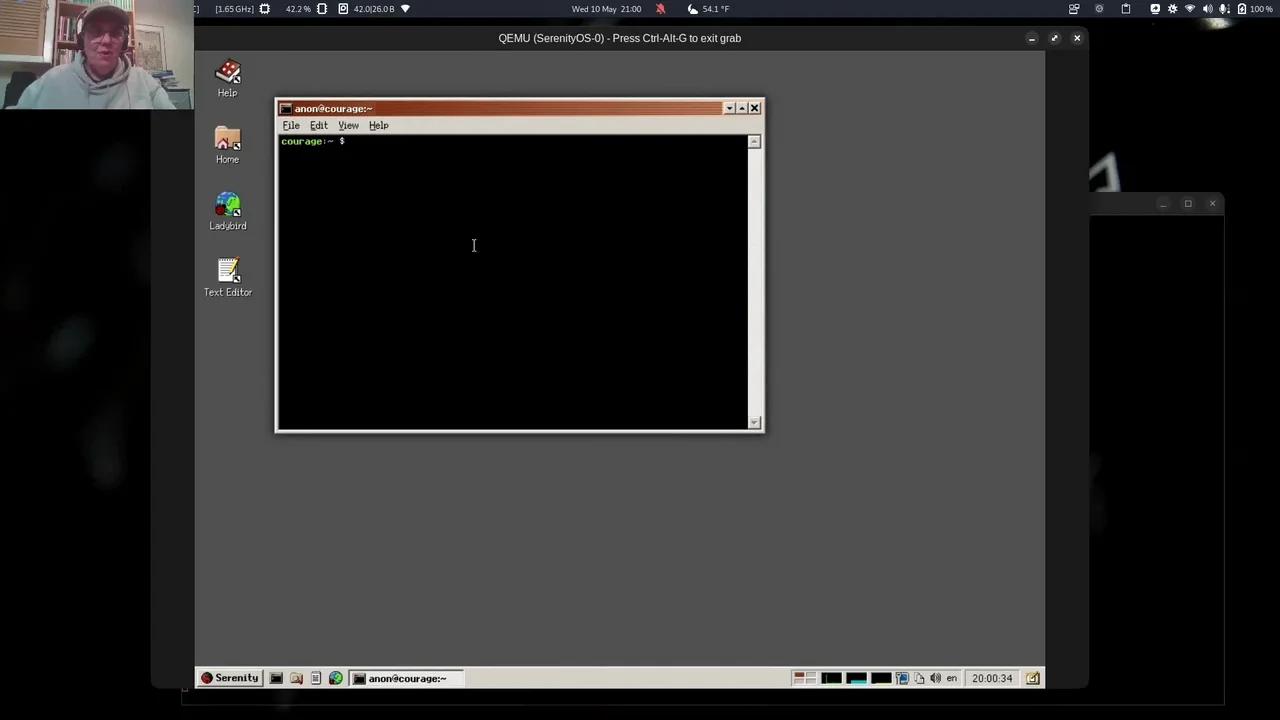Mute audio via the speaker tray icon
1280x720 pixels.
pyautogui.click(x=936, y=678)
